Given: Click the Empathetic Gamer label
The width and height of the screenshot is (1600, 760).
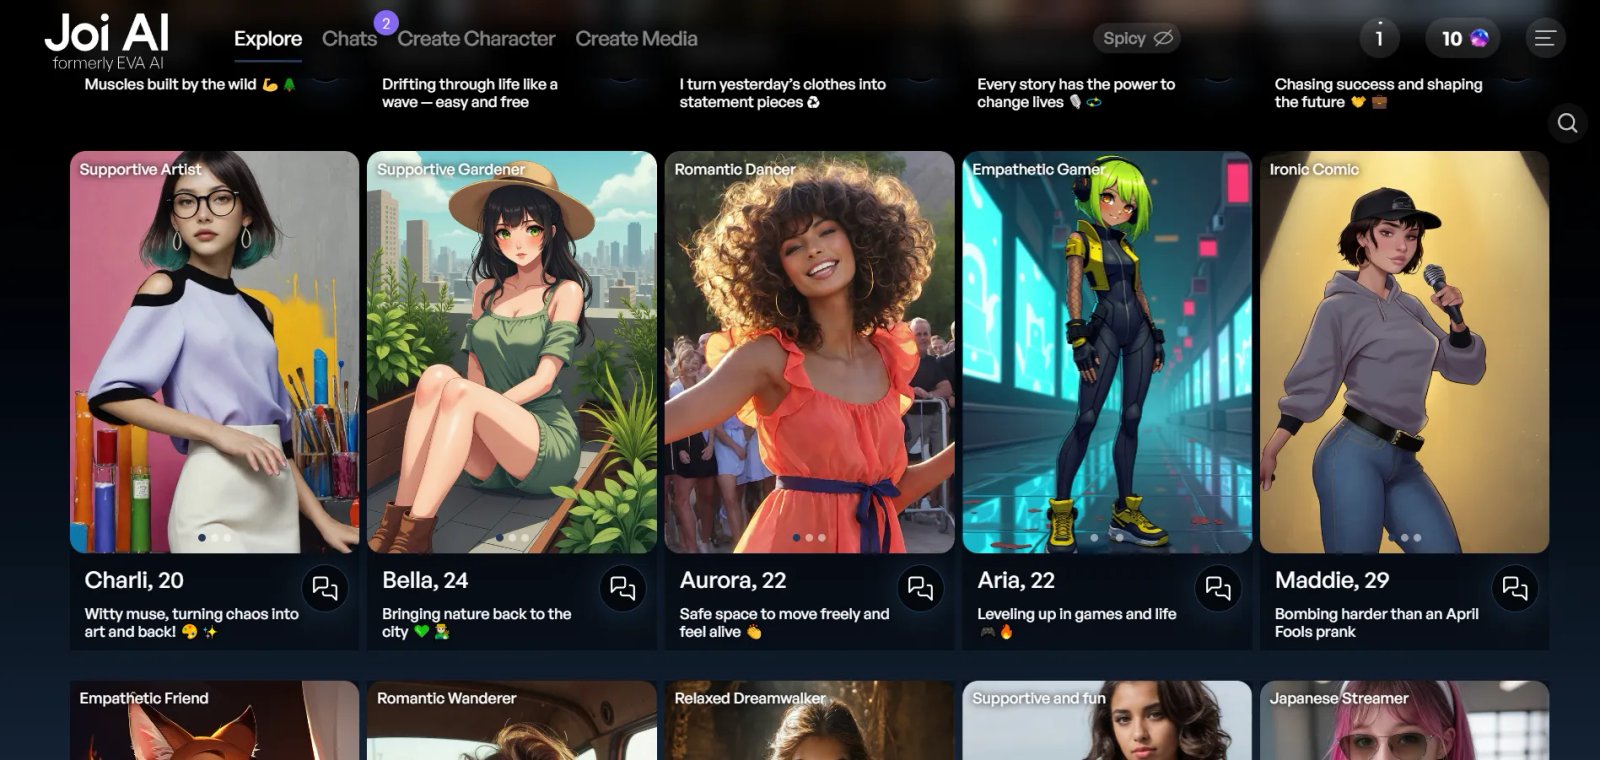Looking at the screenshot, I should point(1039,170).
